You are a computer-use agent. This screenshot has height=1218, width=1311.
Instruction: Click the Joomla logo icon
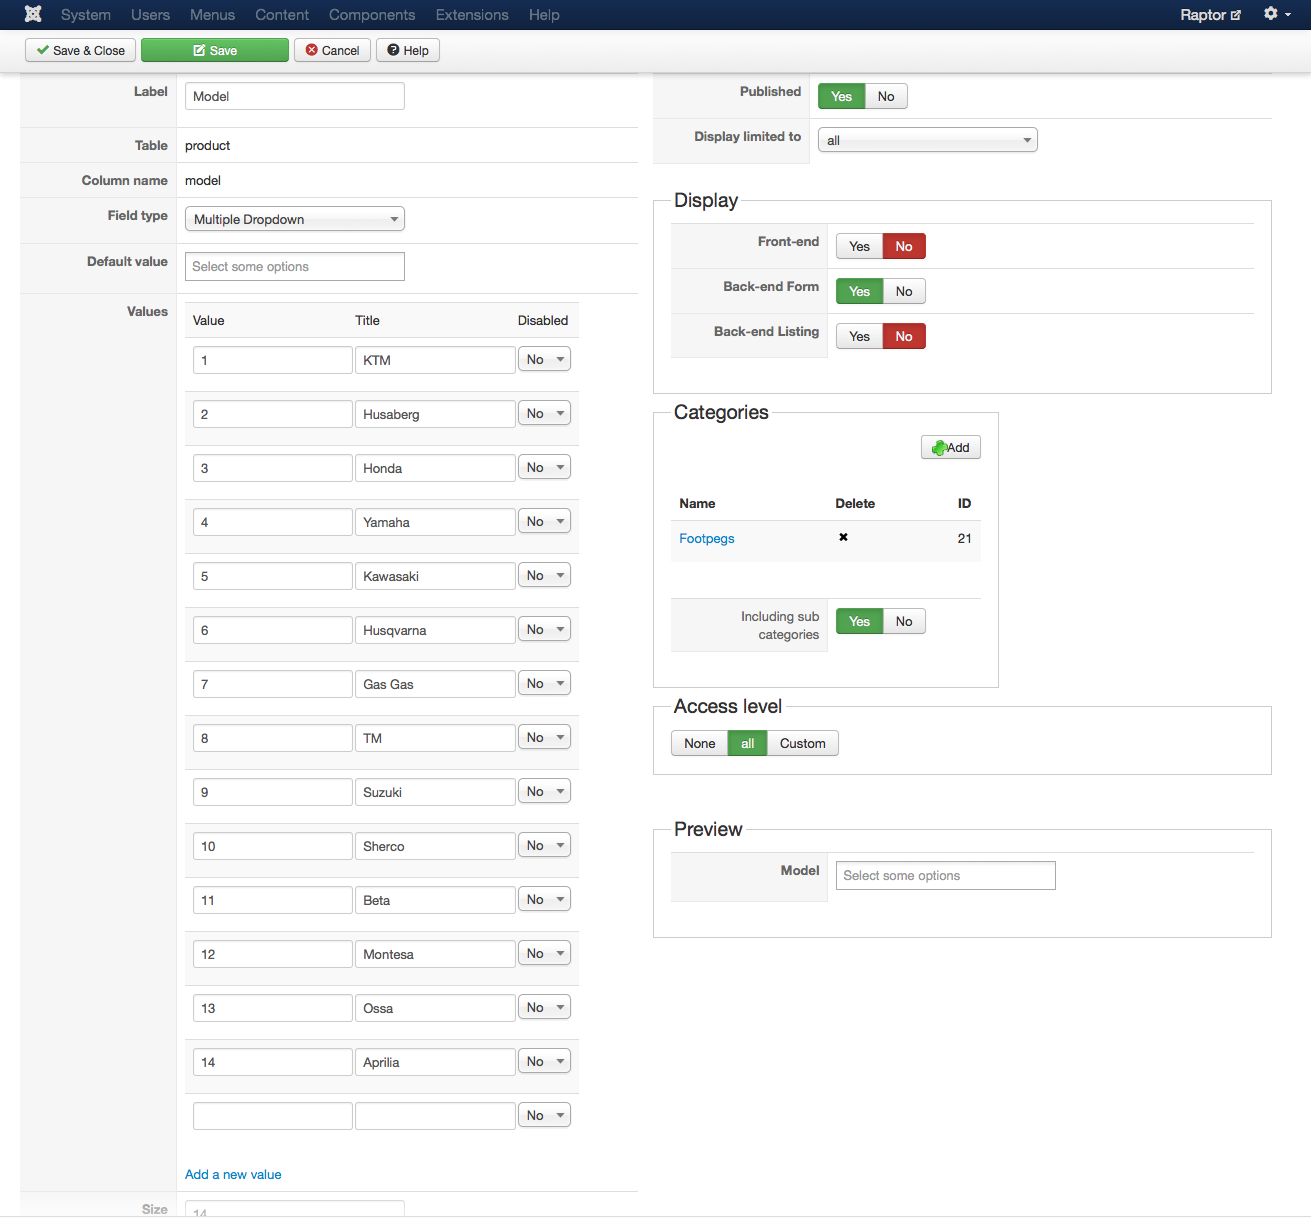[x=33, y=14]
